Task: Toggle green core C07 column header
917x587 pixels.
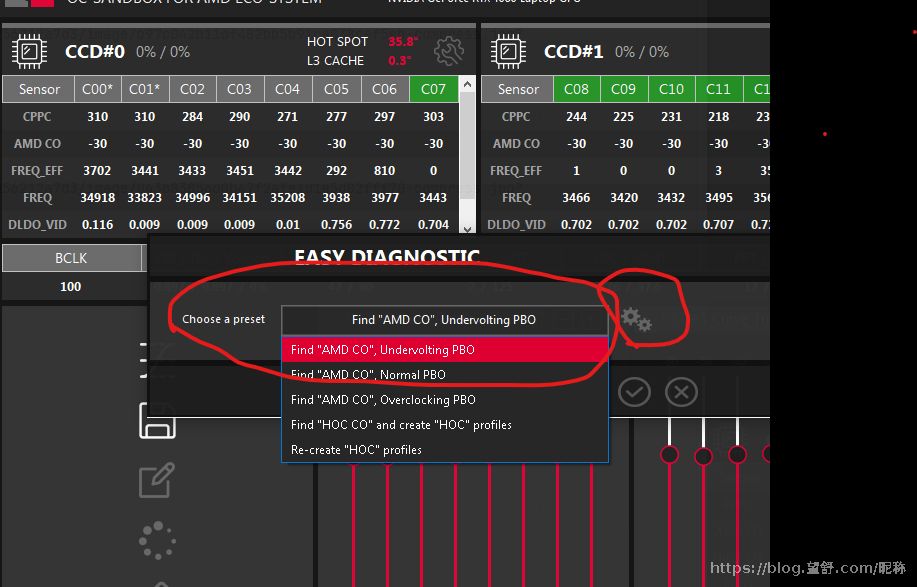Action: (x=433, y=89)
